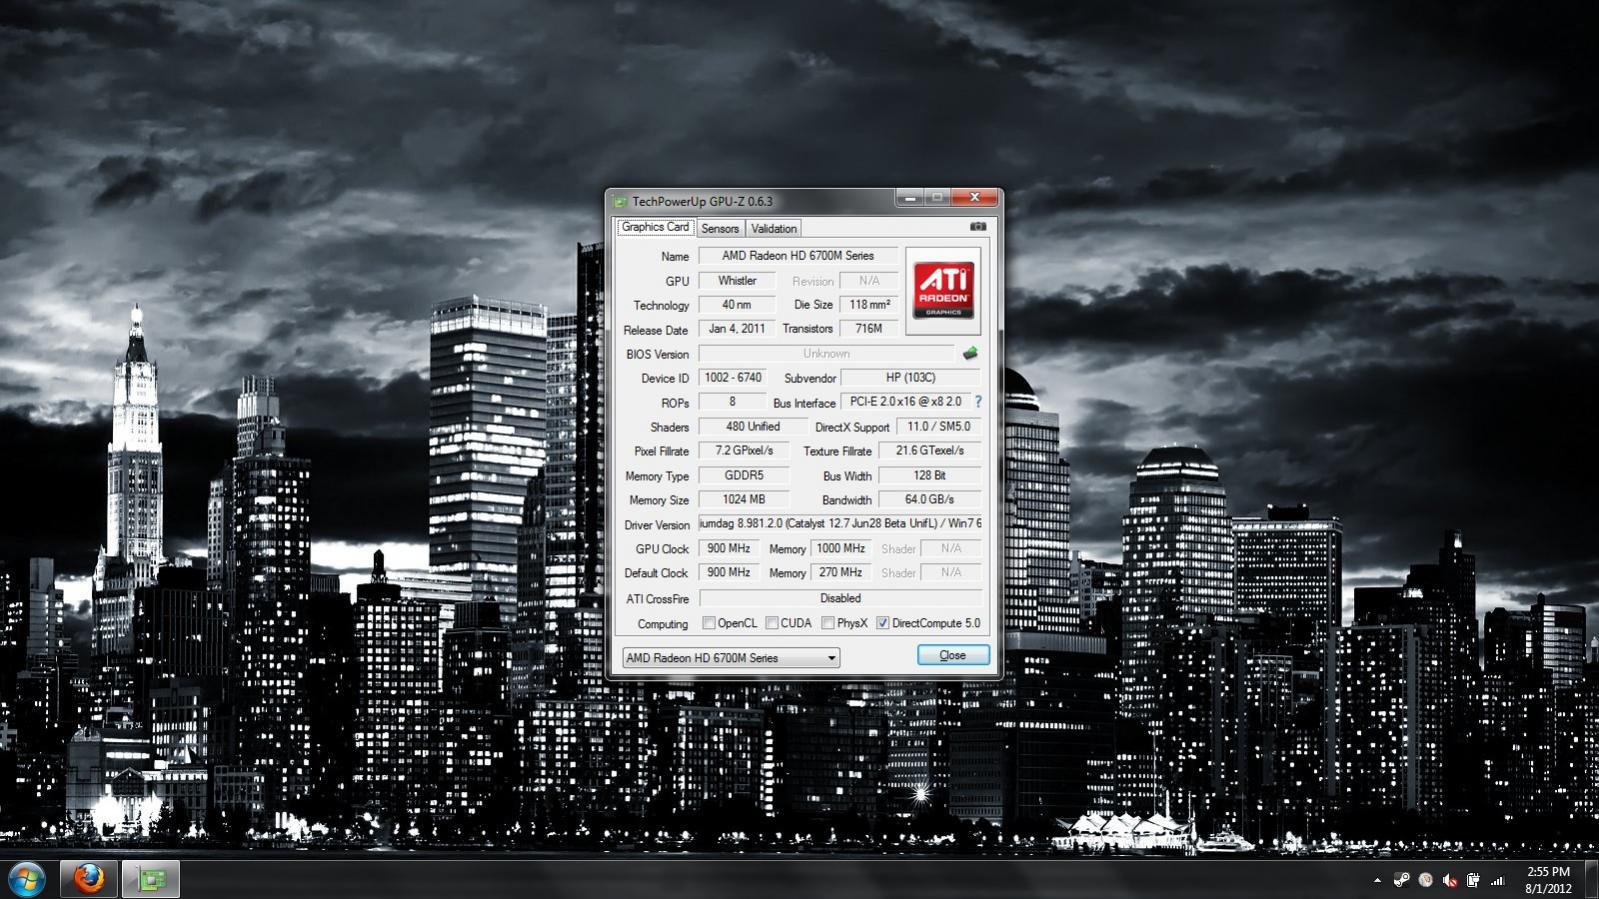Click the Shader N/A field in Default Clock row

click(x=951, y=573)
